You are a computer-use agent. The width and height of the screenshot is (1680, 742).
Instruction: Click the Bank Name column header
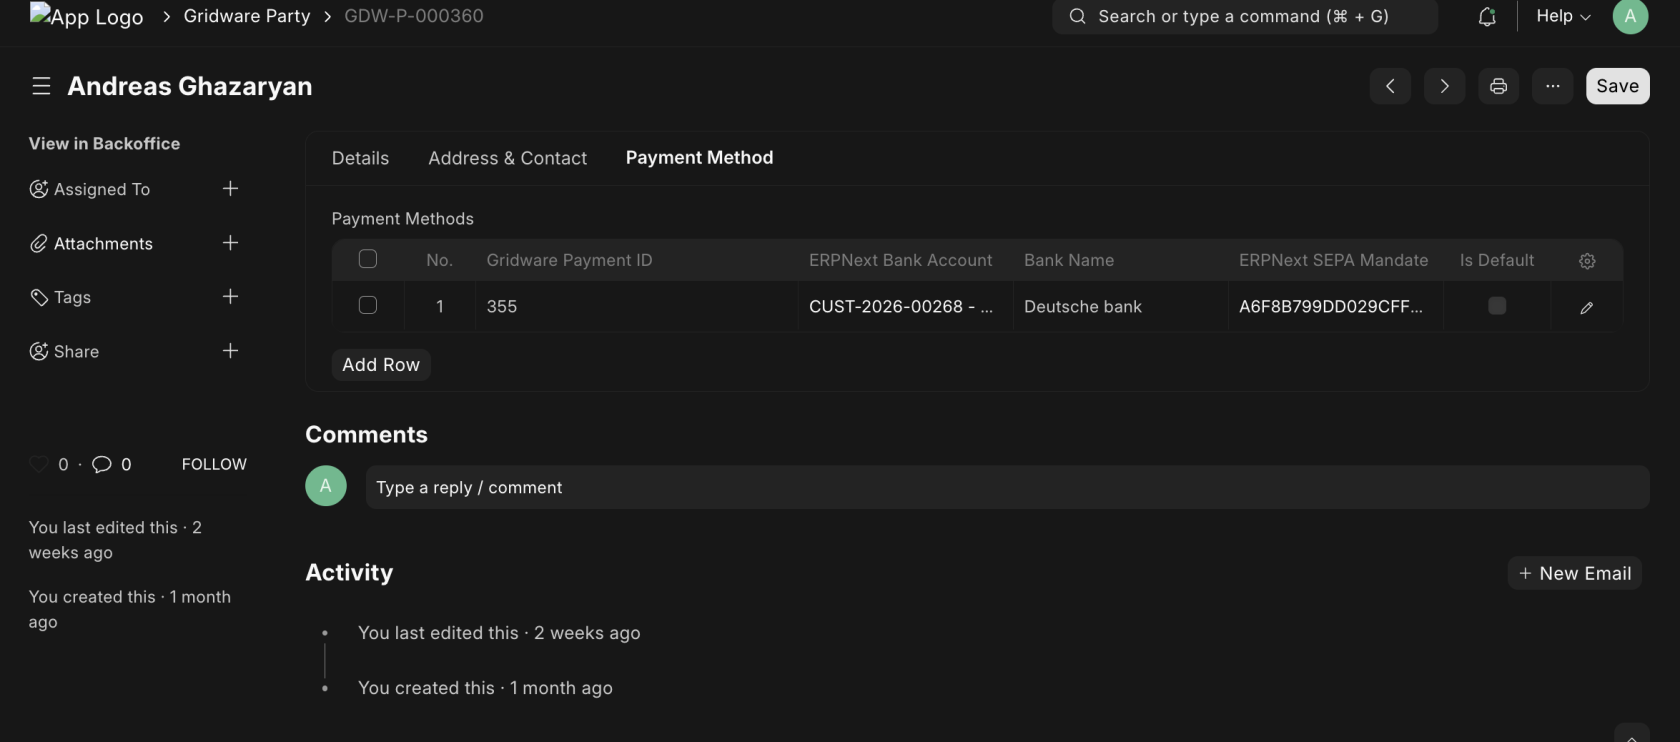tap(1069, 260)
